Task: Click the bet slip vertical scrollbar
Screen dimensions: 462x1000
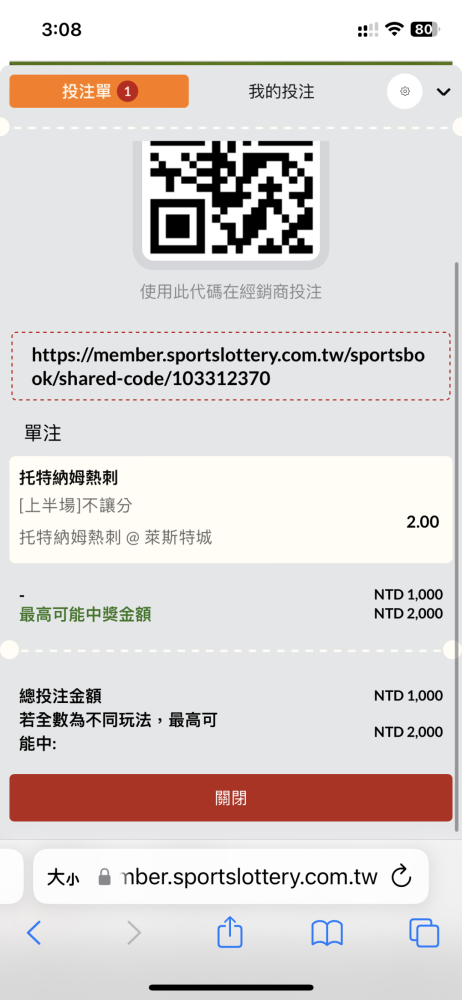Action: [x=456, y=547]
